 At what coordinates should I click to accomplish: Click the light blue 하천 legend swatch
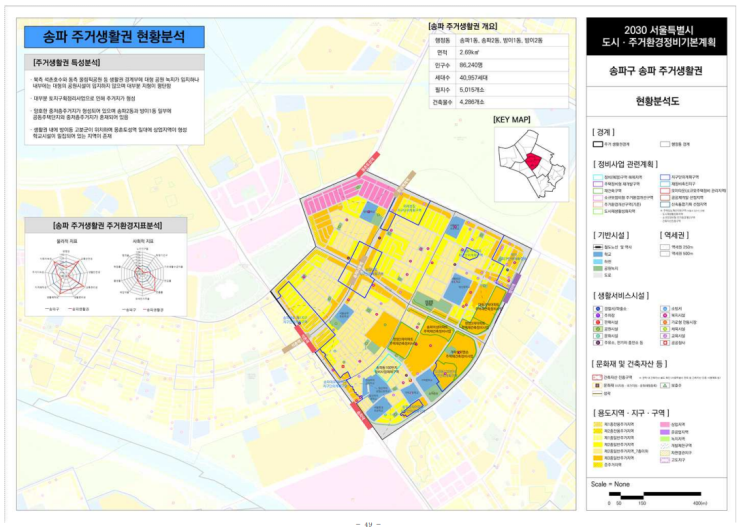598,261
